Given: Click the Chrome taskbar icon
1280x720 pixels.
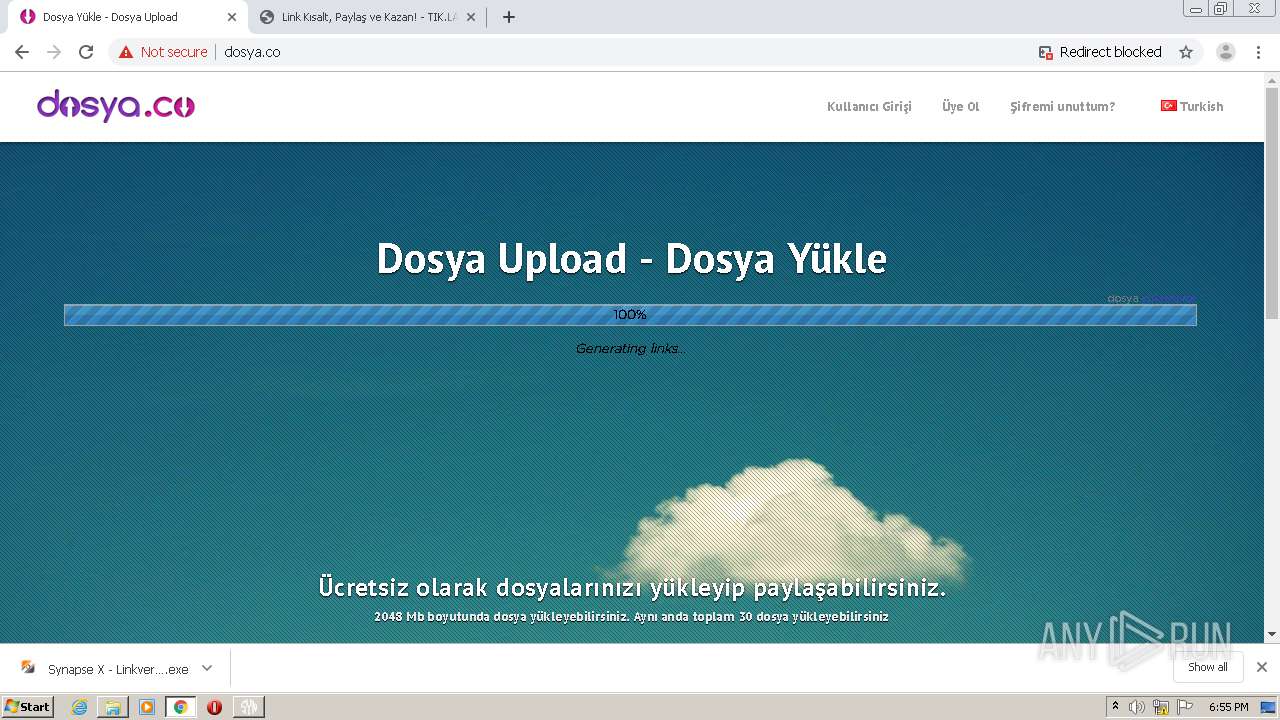Looking at the screenshot, I should 181,707.
